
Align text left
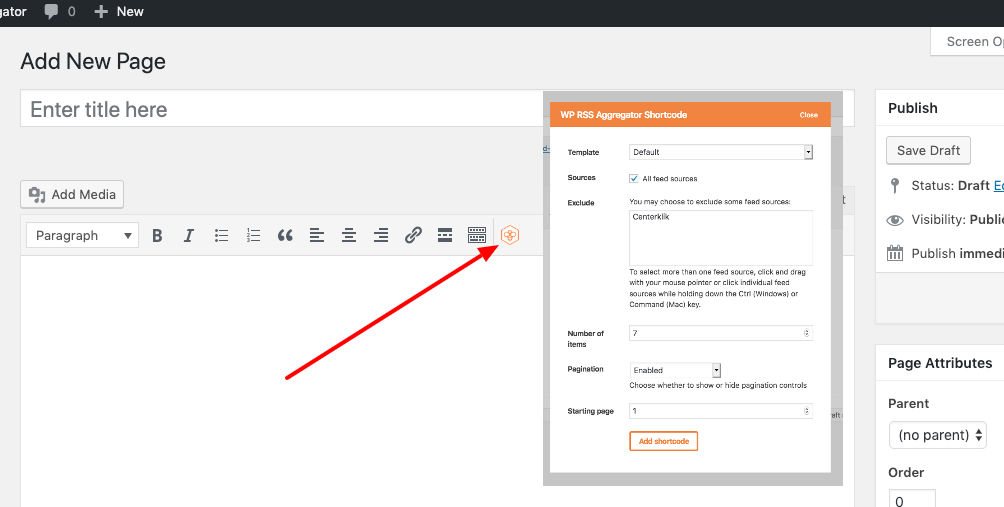click(317, 236)
